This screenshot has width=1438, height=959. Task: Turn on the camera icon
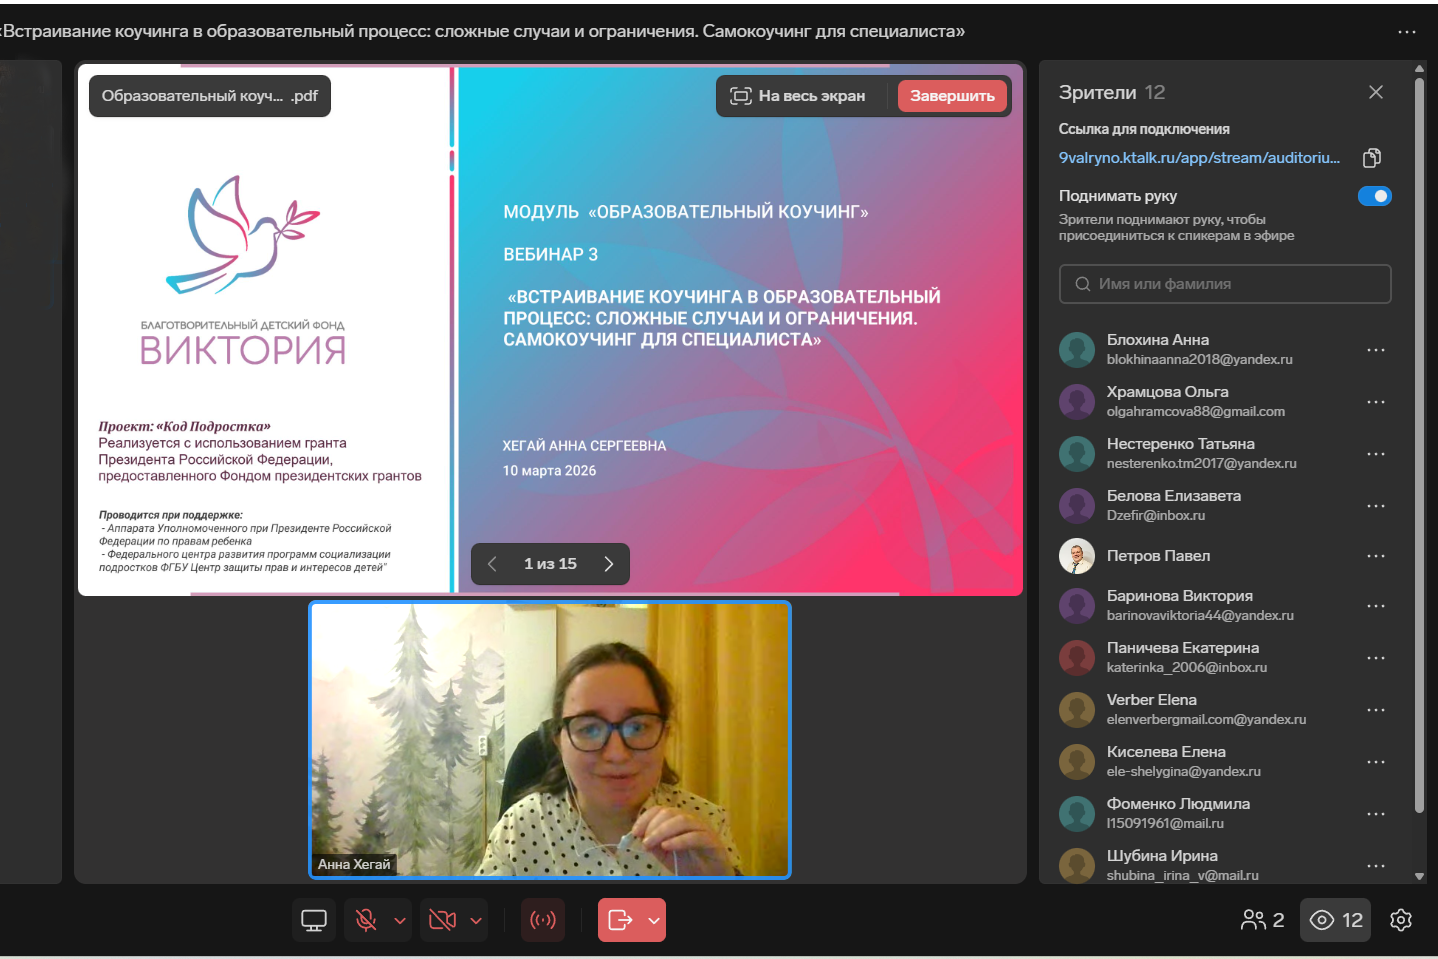coord(442,920)
